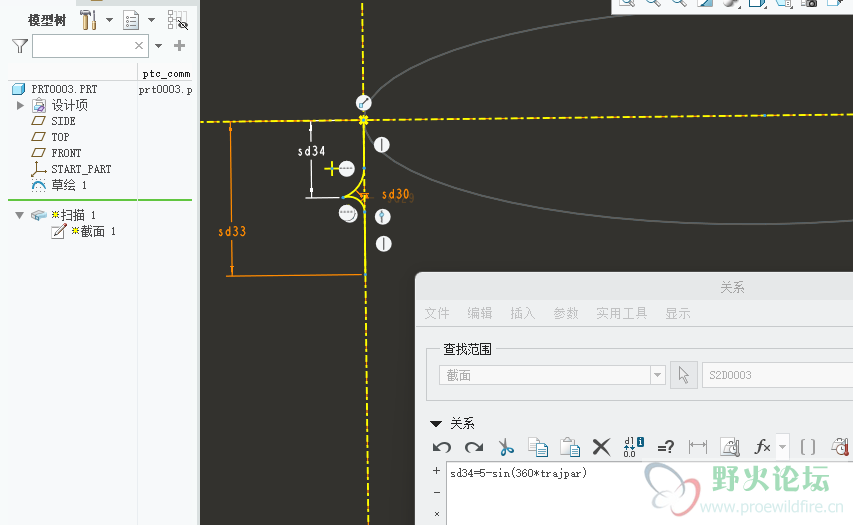This screenshot has width=853, height=525.
Task: Click the plus icon beside the search field
Action: click(x=180, y=46)
